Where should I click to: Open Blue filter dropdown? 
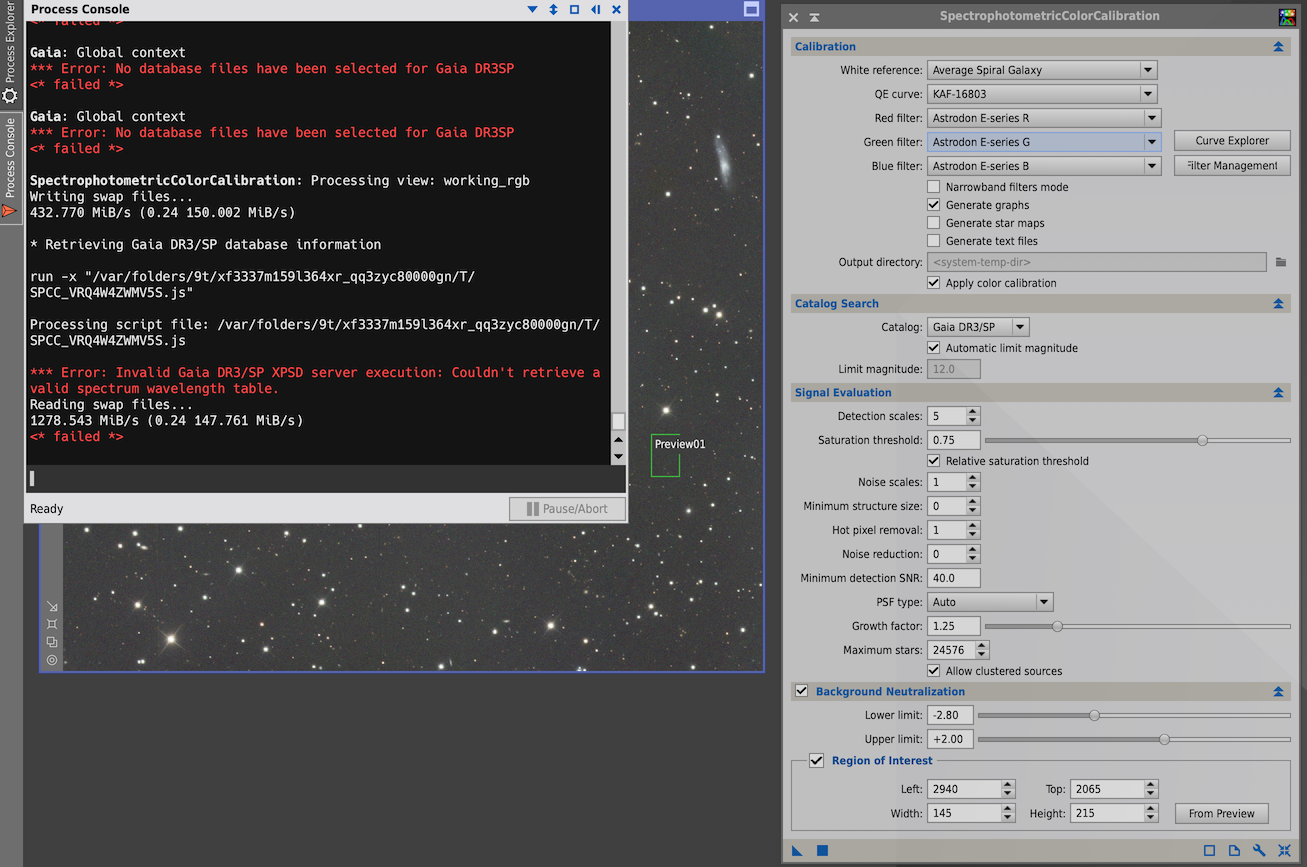tap(1044, 166)
